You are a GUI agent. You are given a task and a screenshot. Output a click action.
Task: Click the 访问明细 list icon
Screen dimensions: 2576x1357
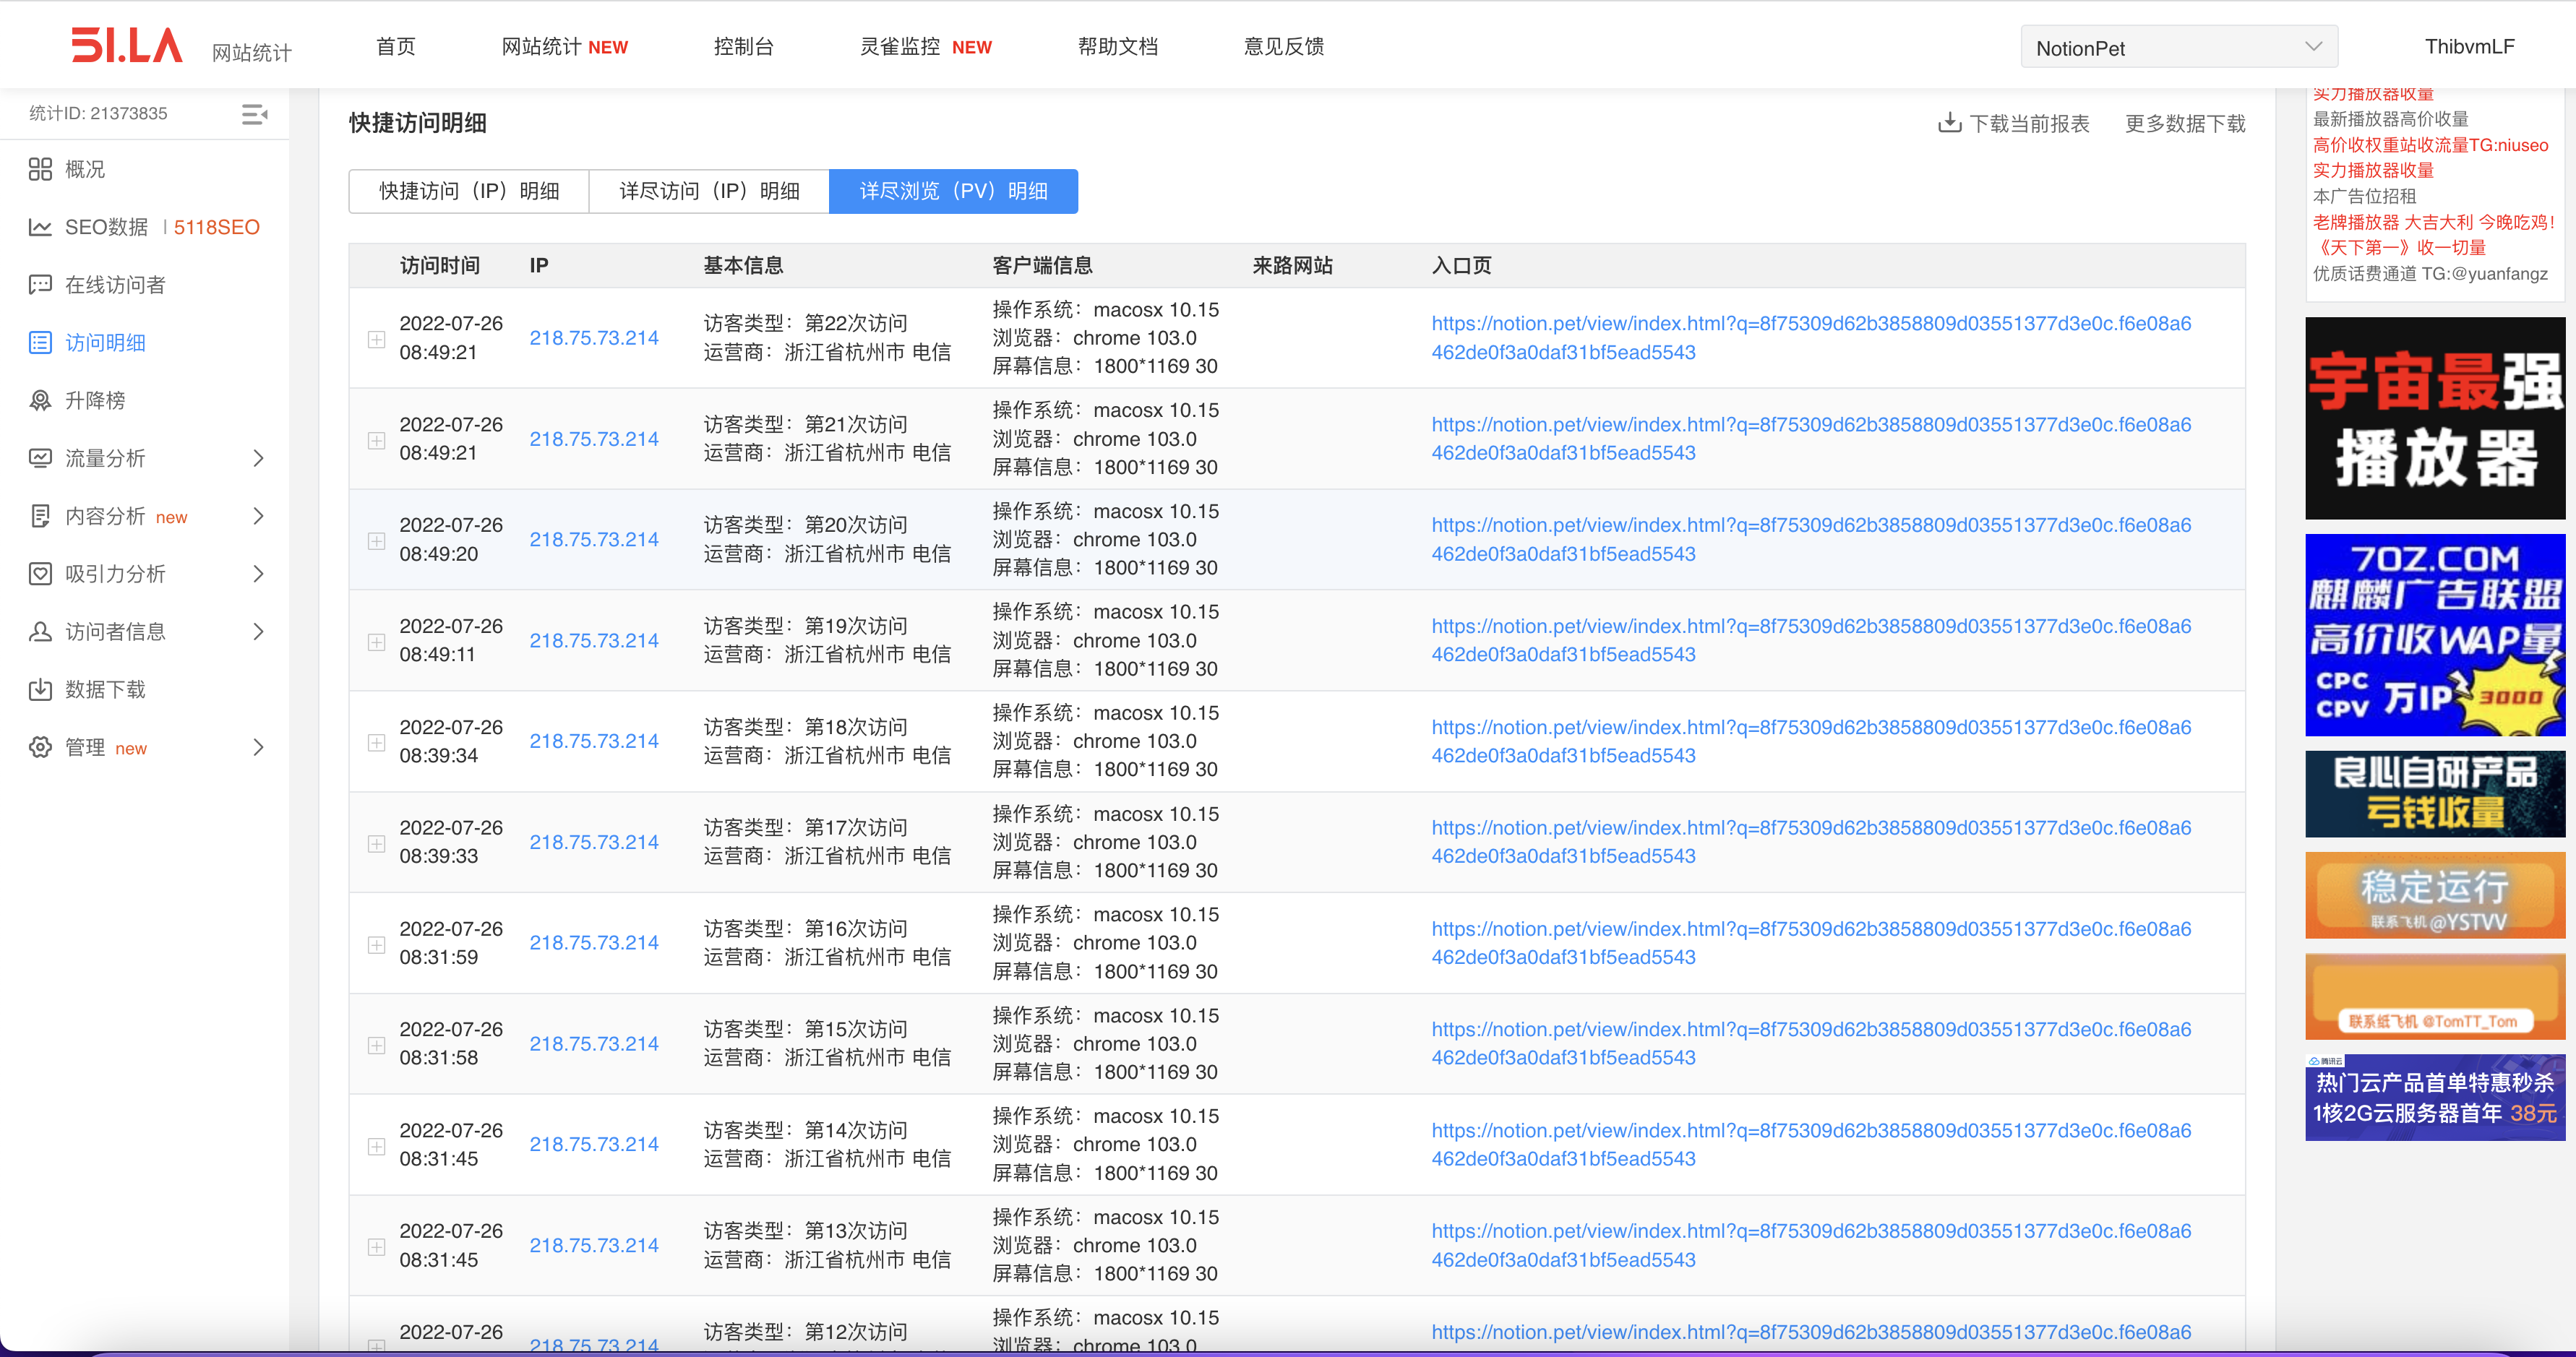[40, 343]
